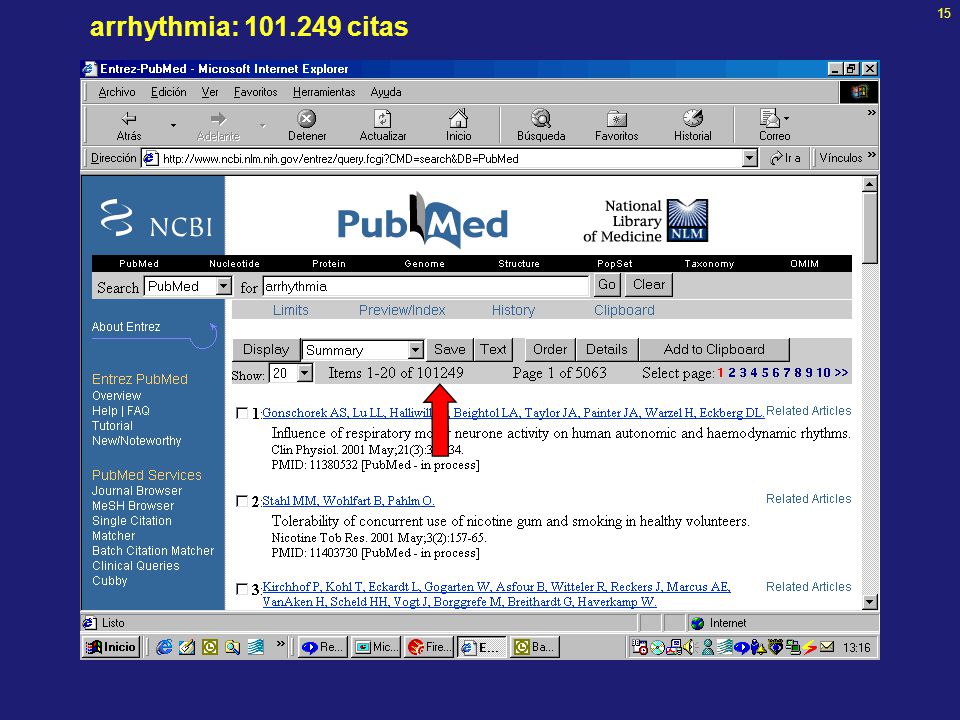Open the Historial panel
The width and height of the screenshot is (960, 720).
click(692, 126)
